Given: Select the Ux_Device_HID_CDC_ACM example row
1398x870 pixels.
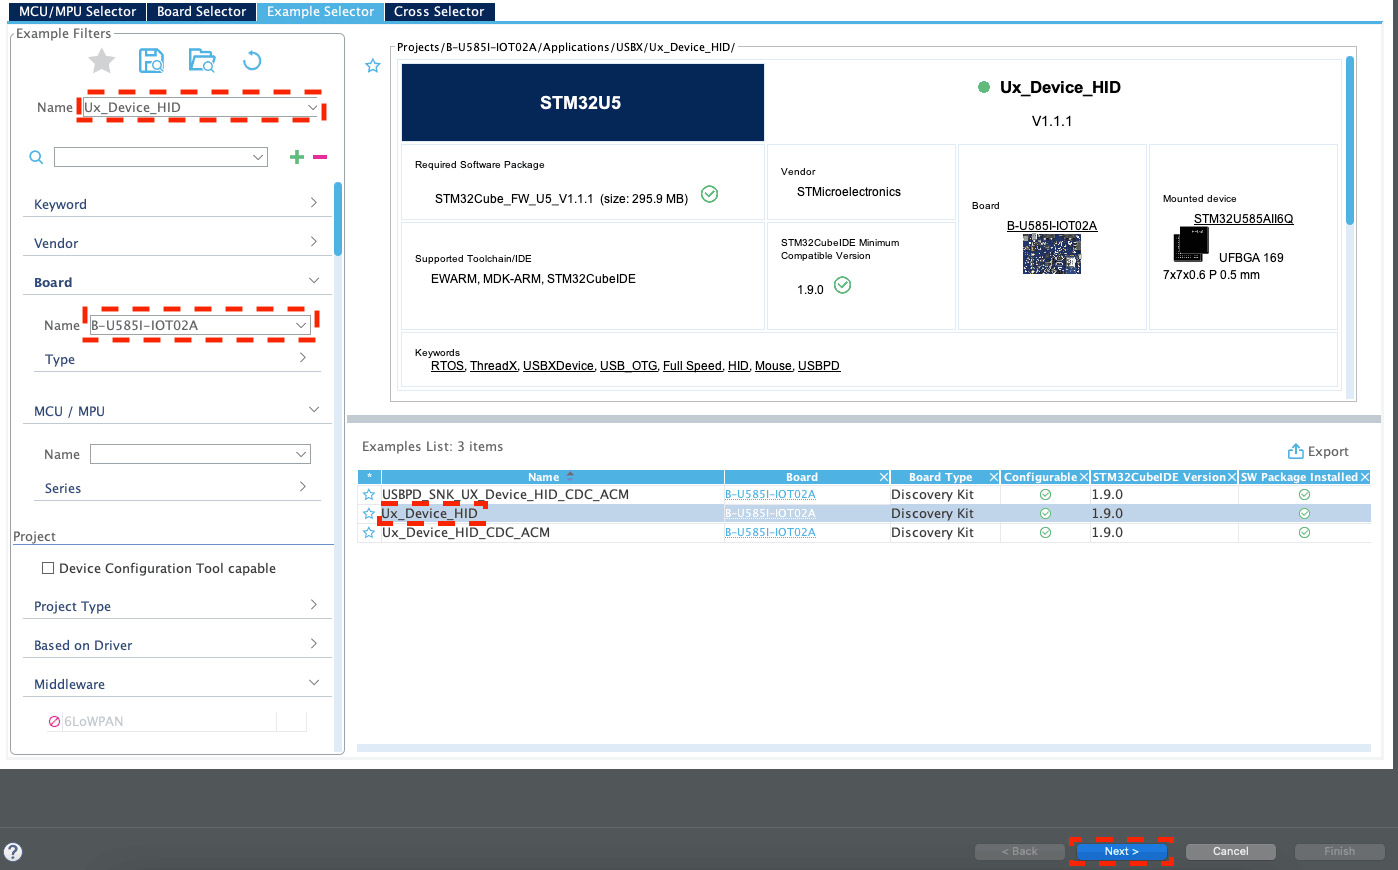Looking at the screenshot, I should click(864, 533).
